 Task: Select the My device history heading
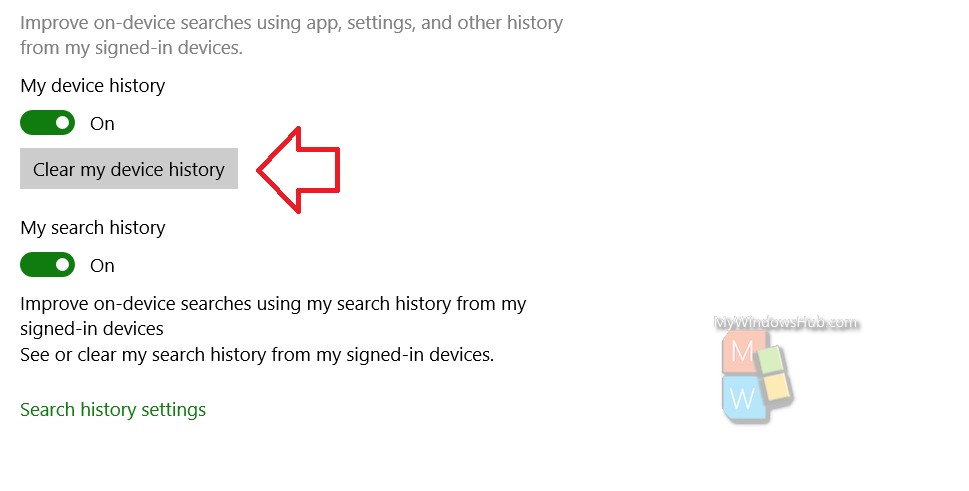(93, 85)
